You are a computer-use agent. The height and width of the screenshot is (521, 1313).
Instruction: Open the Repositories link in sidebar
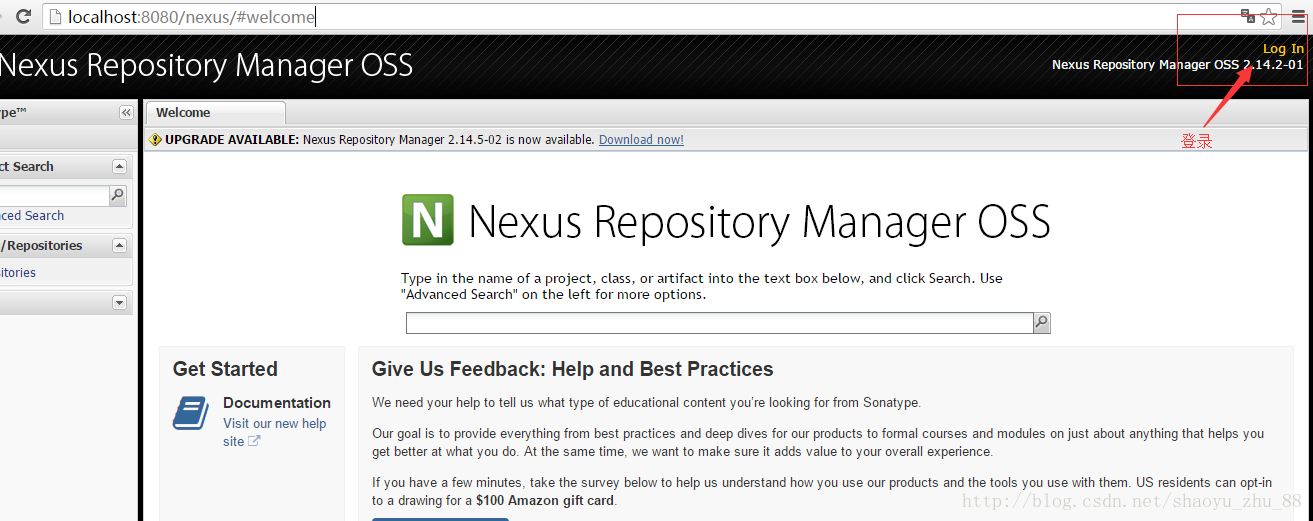[18, 273]
